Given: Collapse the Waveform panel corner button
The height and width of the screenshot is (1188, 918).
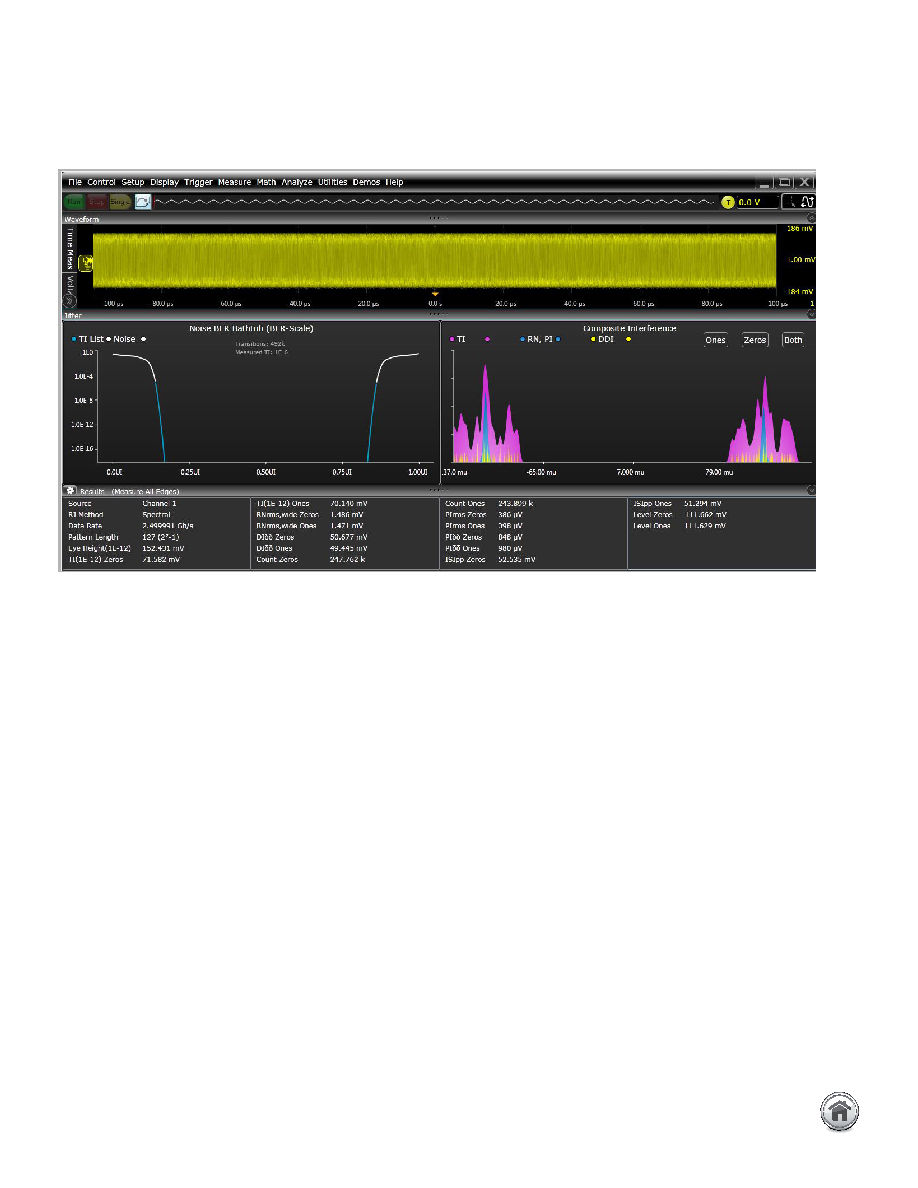Looking at the screenshot, I should click(x=810, y=218).
